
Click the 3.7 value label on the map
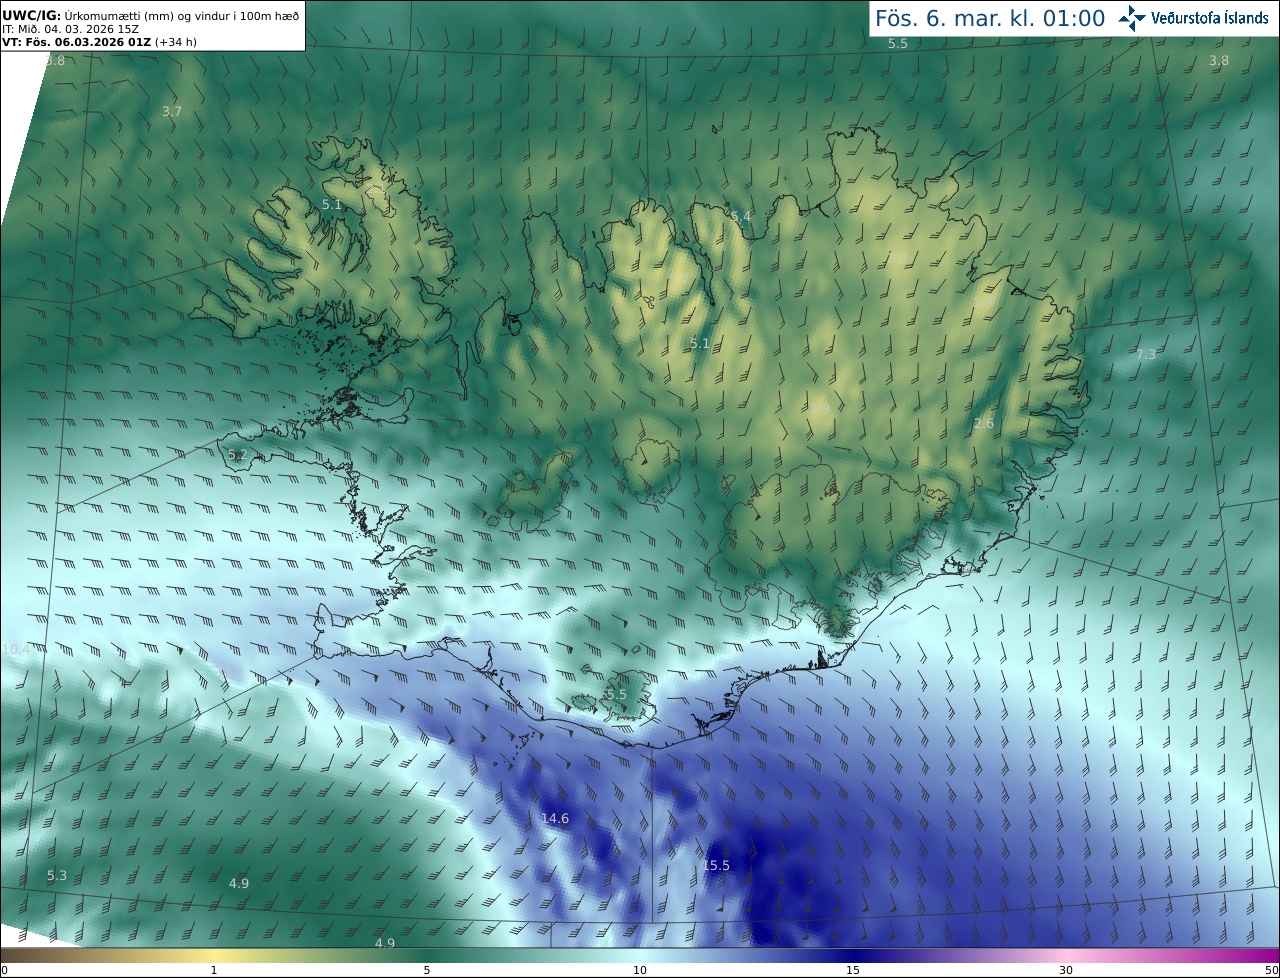pyautogui.click(x=172, y=111)
